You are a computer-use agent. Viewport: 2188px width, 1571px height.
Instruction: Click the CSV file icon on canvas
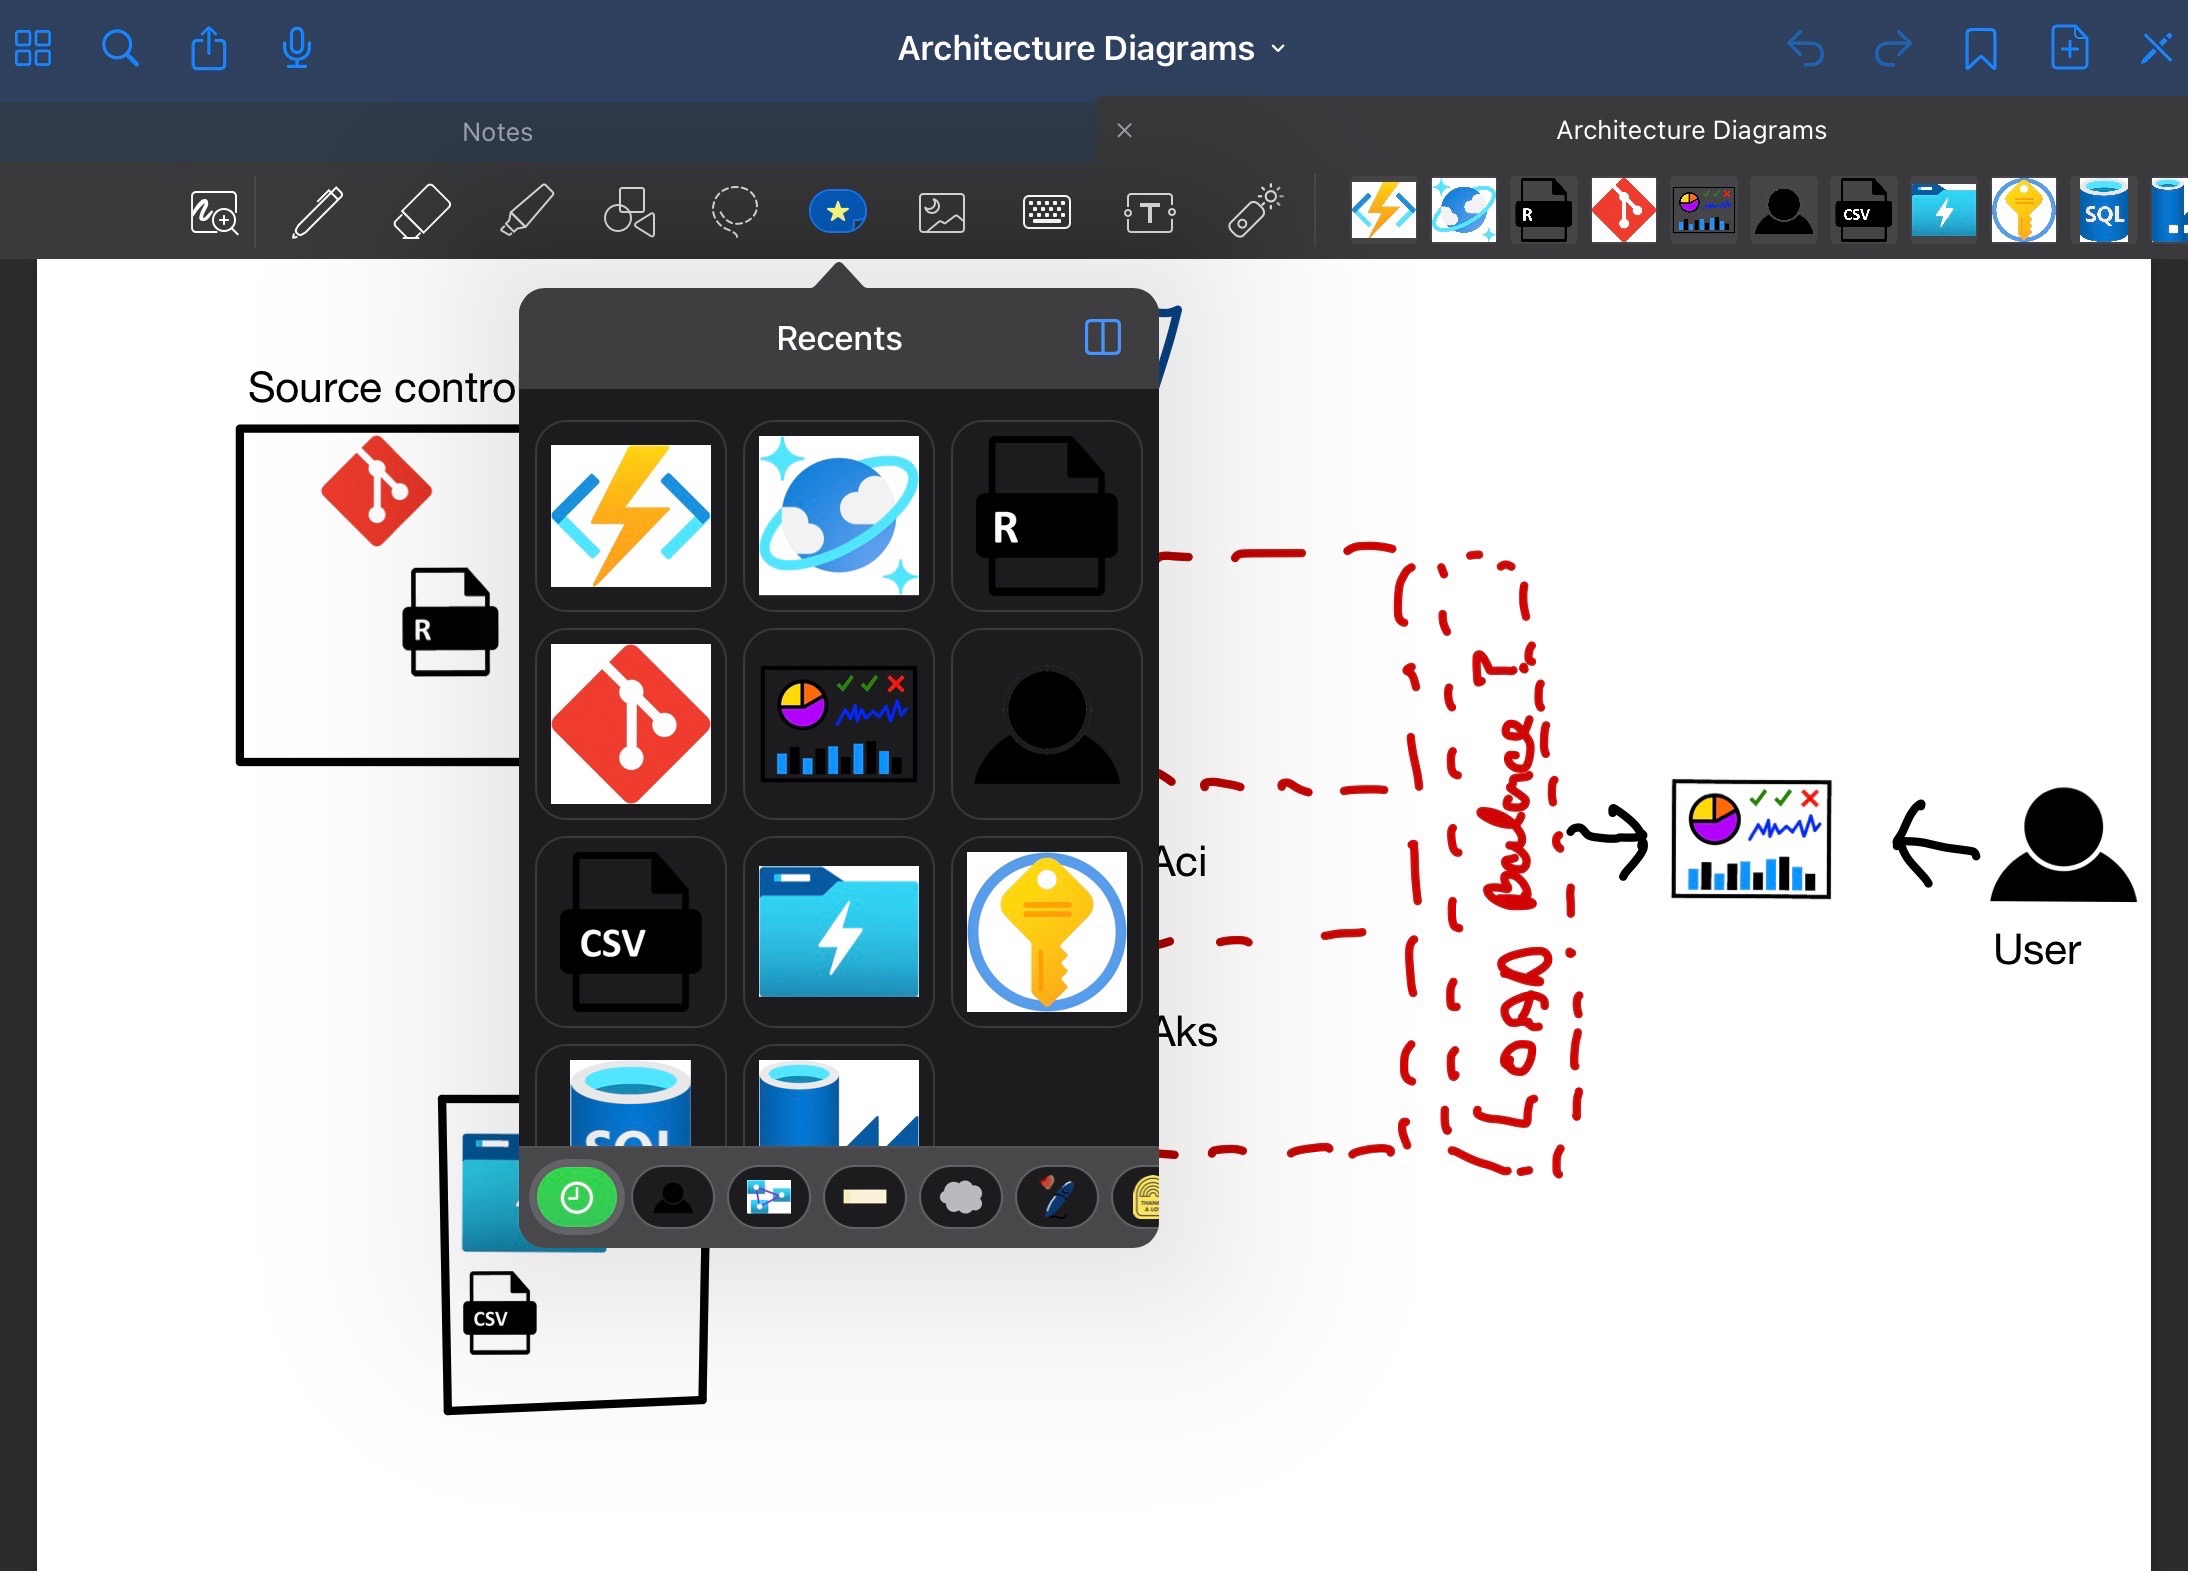[499, 1313]
